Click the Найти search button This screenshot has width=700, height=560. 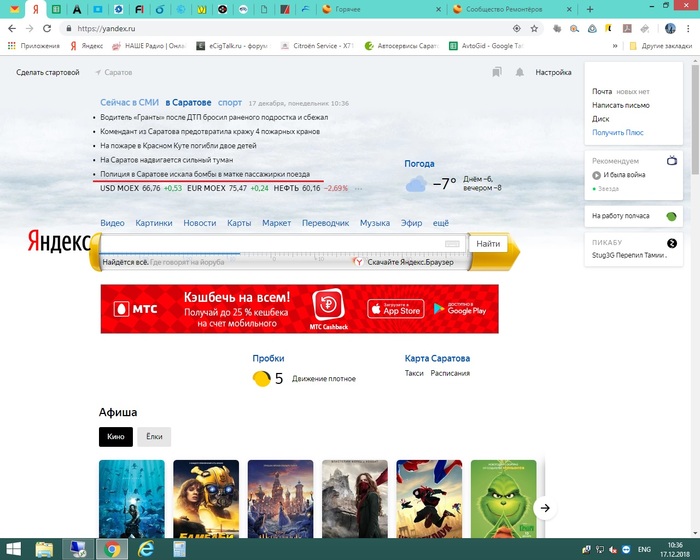coord(488,244)
